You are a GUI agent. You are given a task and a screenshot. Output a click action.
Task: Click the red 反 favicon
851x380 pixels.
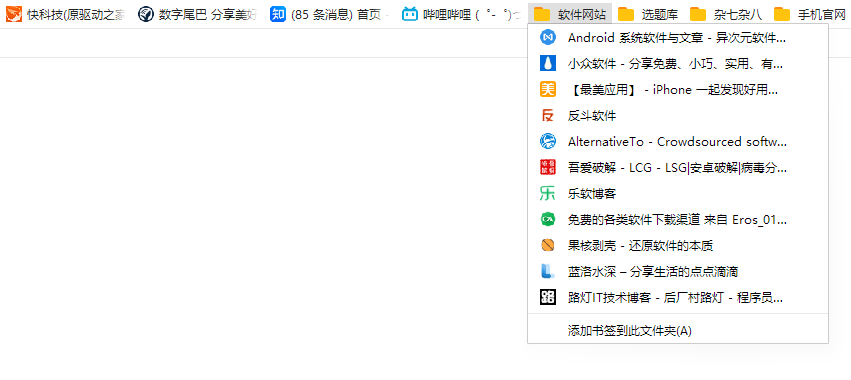click(548, 116)
